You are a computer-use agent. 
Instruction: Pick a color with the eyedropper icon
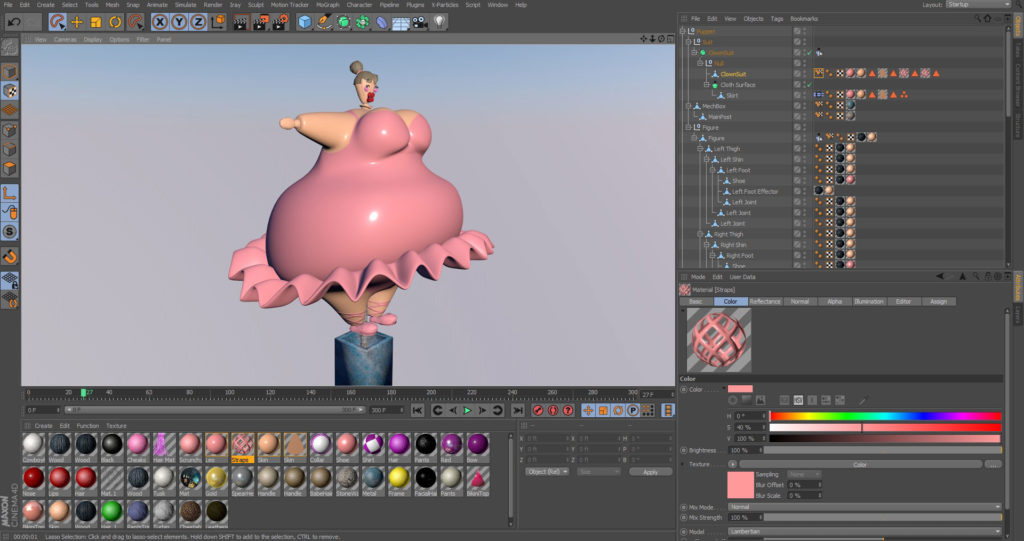coord(863,400)
